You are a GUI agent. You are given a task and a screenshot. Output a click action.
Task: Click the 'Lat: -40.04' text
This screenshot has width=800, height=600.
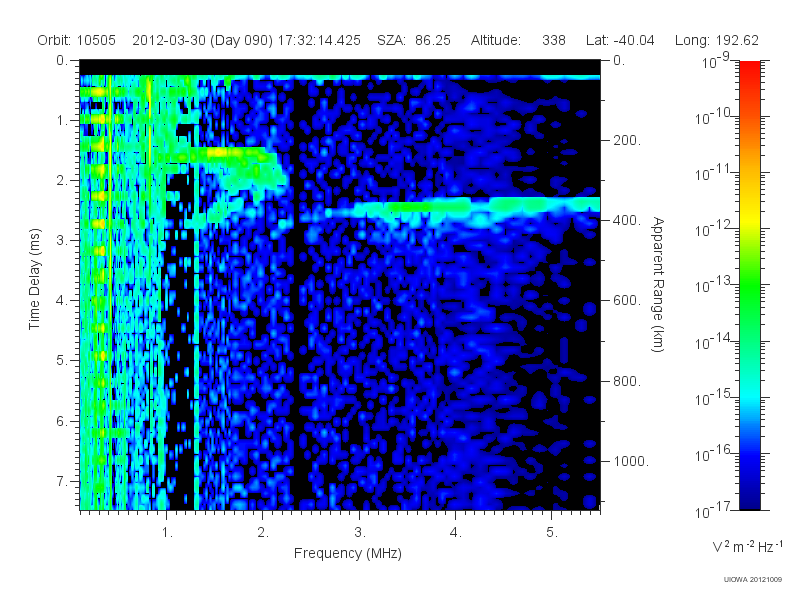coord(620,40)
